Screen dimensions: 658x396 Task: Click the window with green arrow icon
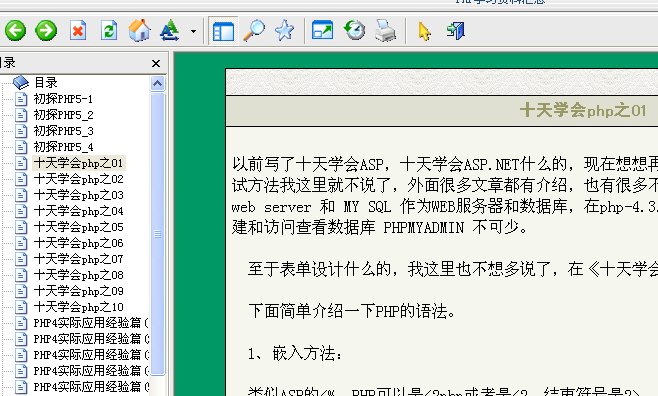pos(323,30)
